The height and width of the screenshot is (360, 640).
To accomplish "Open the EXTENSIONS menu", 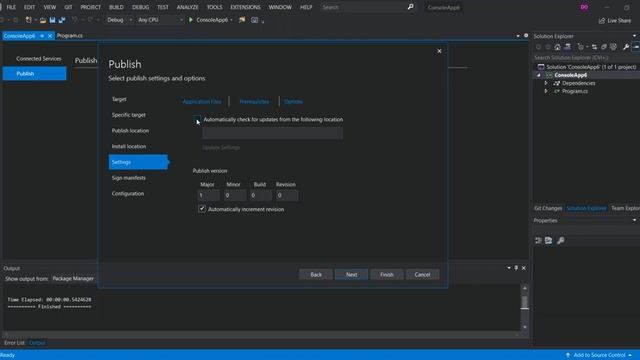I will pyautogui.click(x=245, y=7).
